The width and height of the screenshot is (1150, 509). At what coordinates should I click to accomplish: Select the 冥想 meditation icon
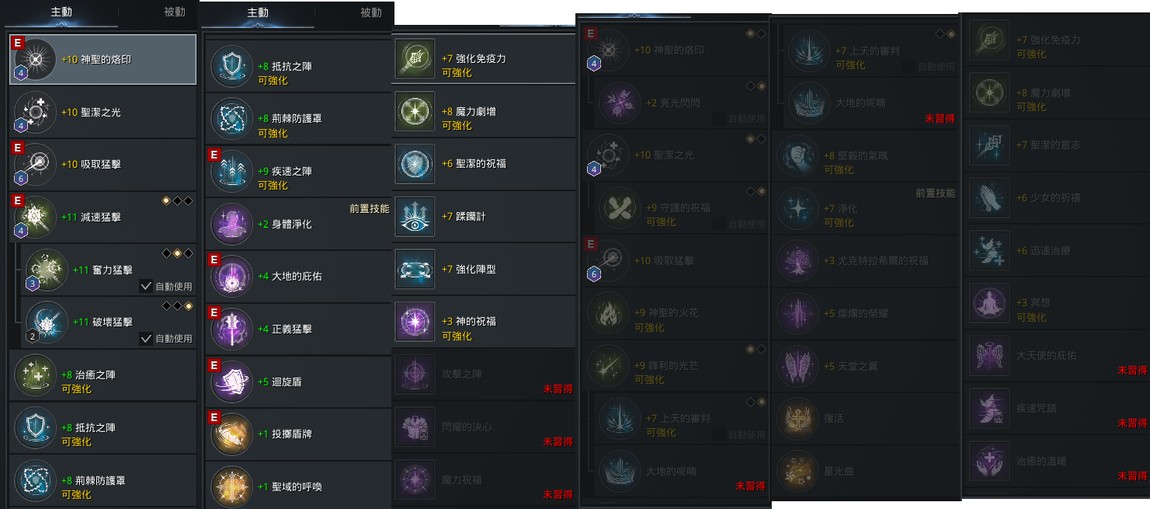(989, 303)
